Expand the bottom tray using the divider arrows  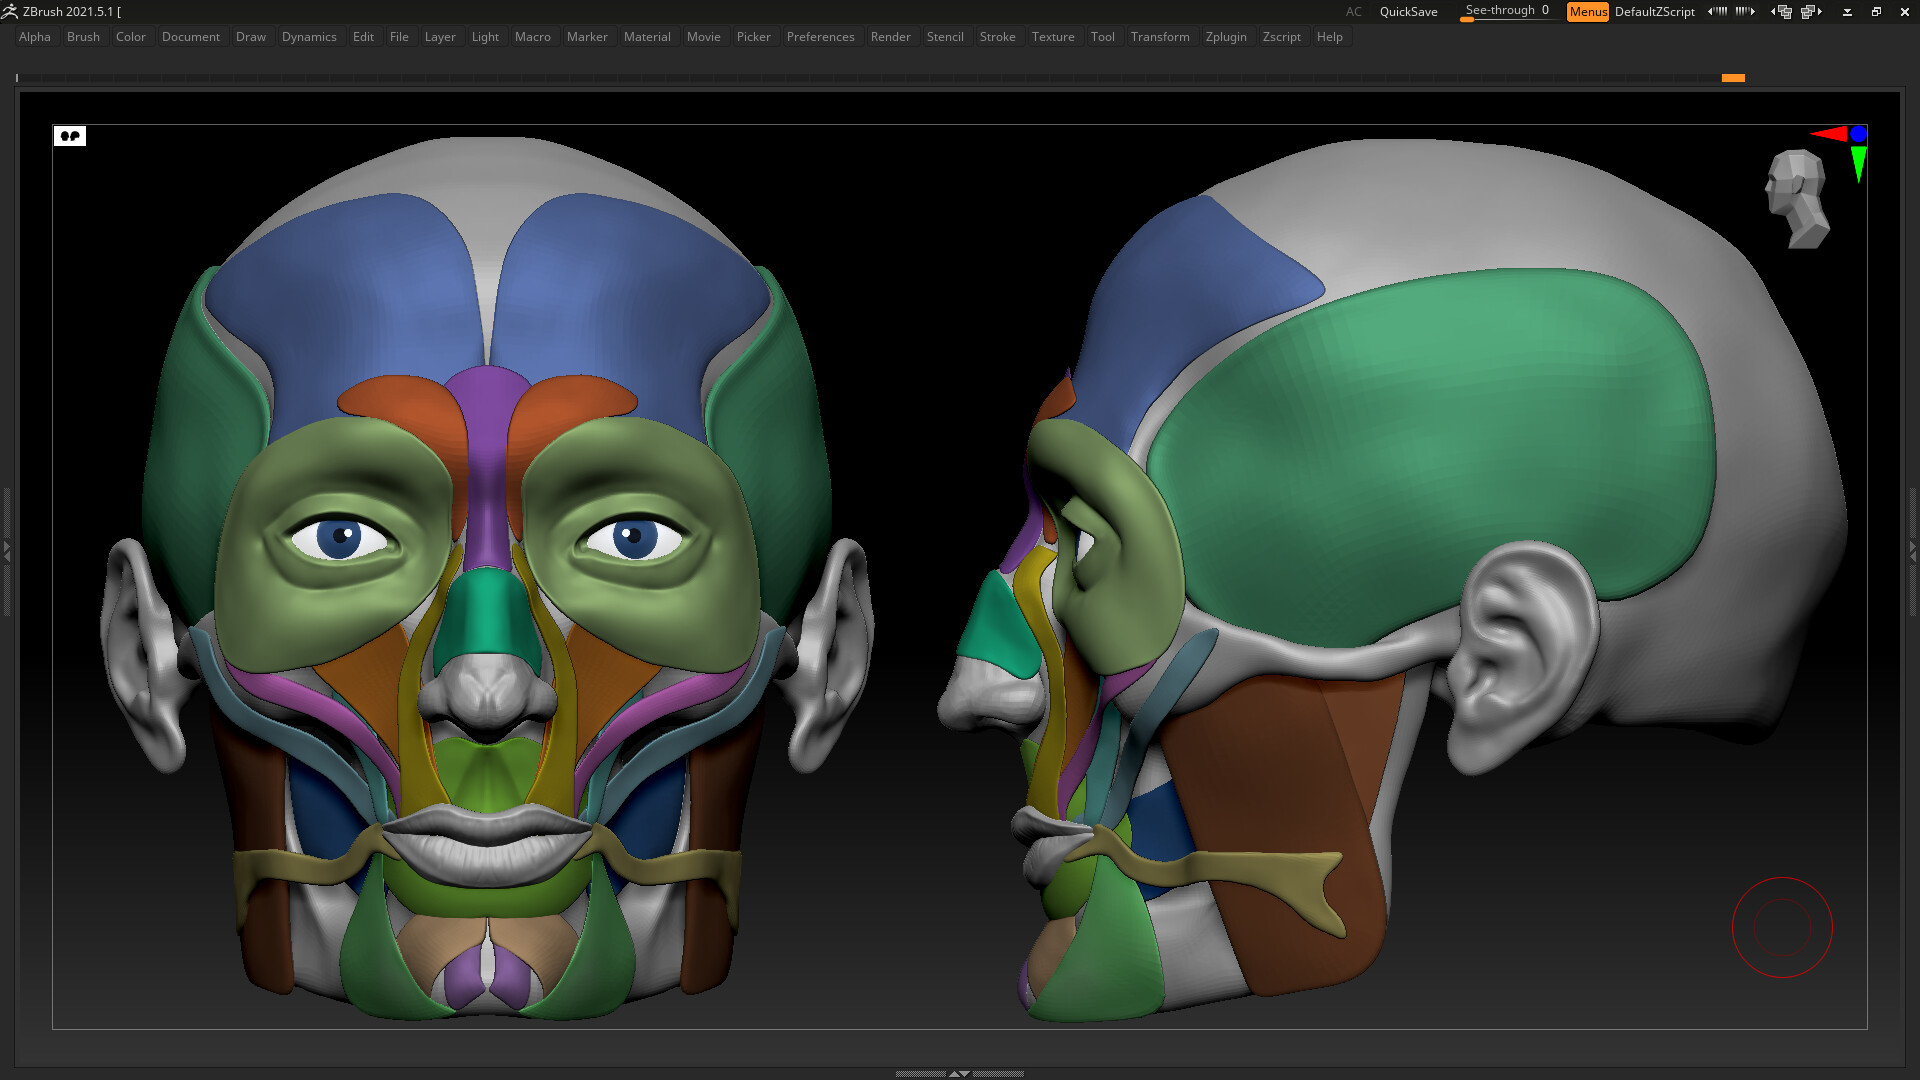coord(960,1074)
